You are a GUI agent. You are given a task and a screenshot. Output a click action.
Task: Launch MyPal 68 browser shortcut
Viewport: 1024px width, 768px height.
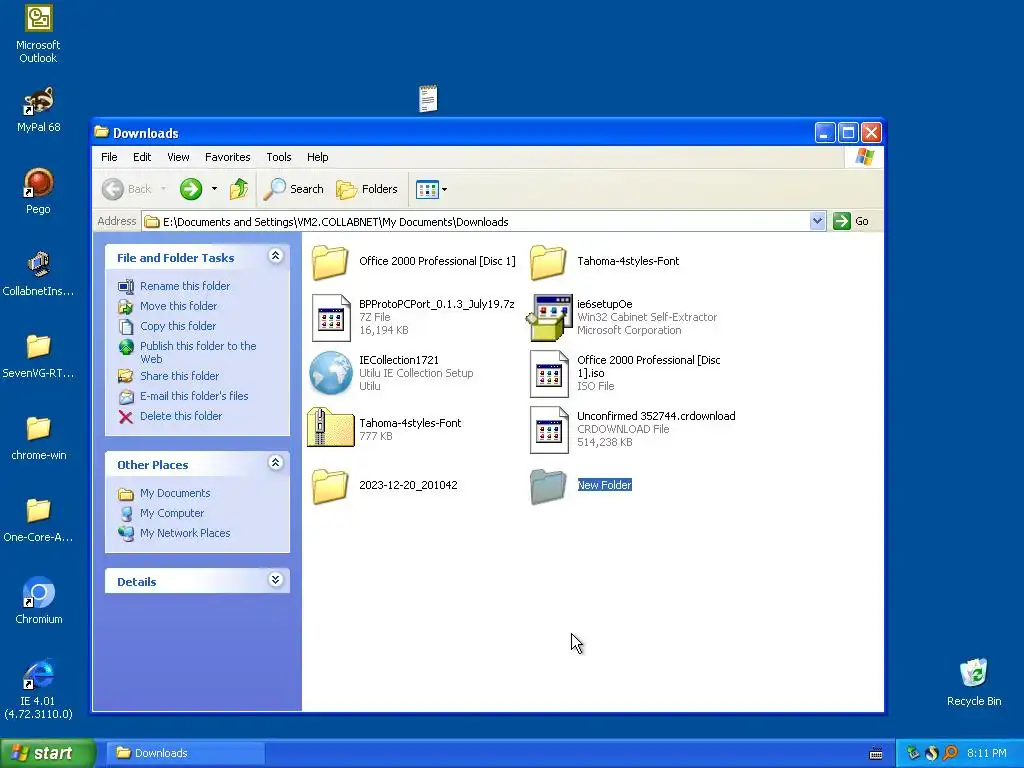point(39,109)
